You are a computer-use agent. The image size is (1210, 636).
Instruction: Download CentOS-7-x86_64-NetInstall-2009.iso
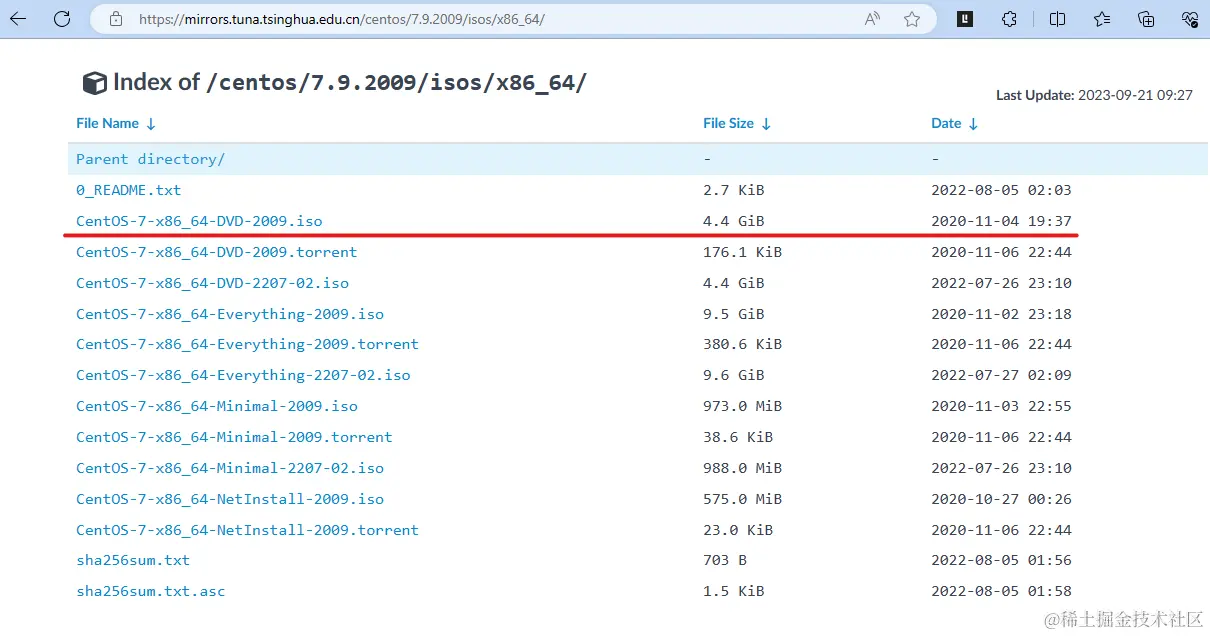(x=230, y=499)
